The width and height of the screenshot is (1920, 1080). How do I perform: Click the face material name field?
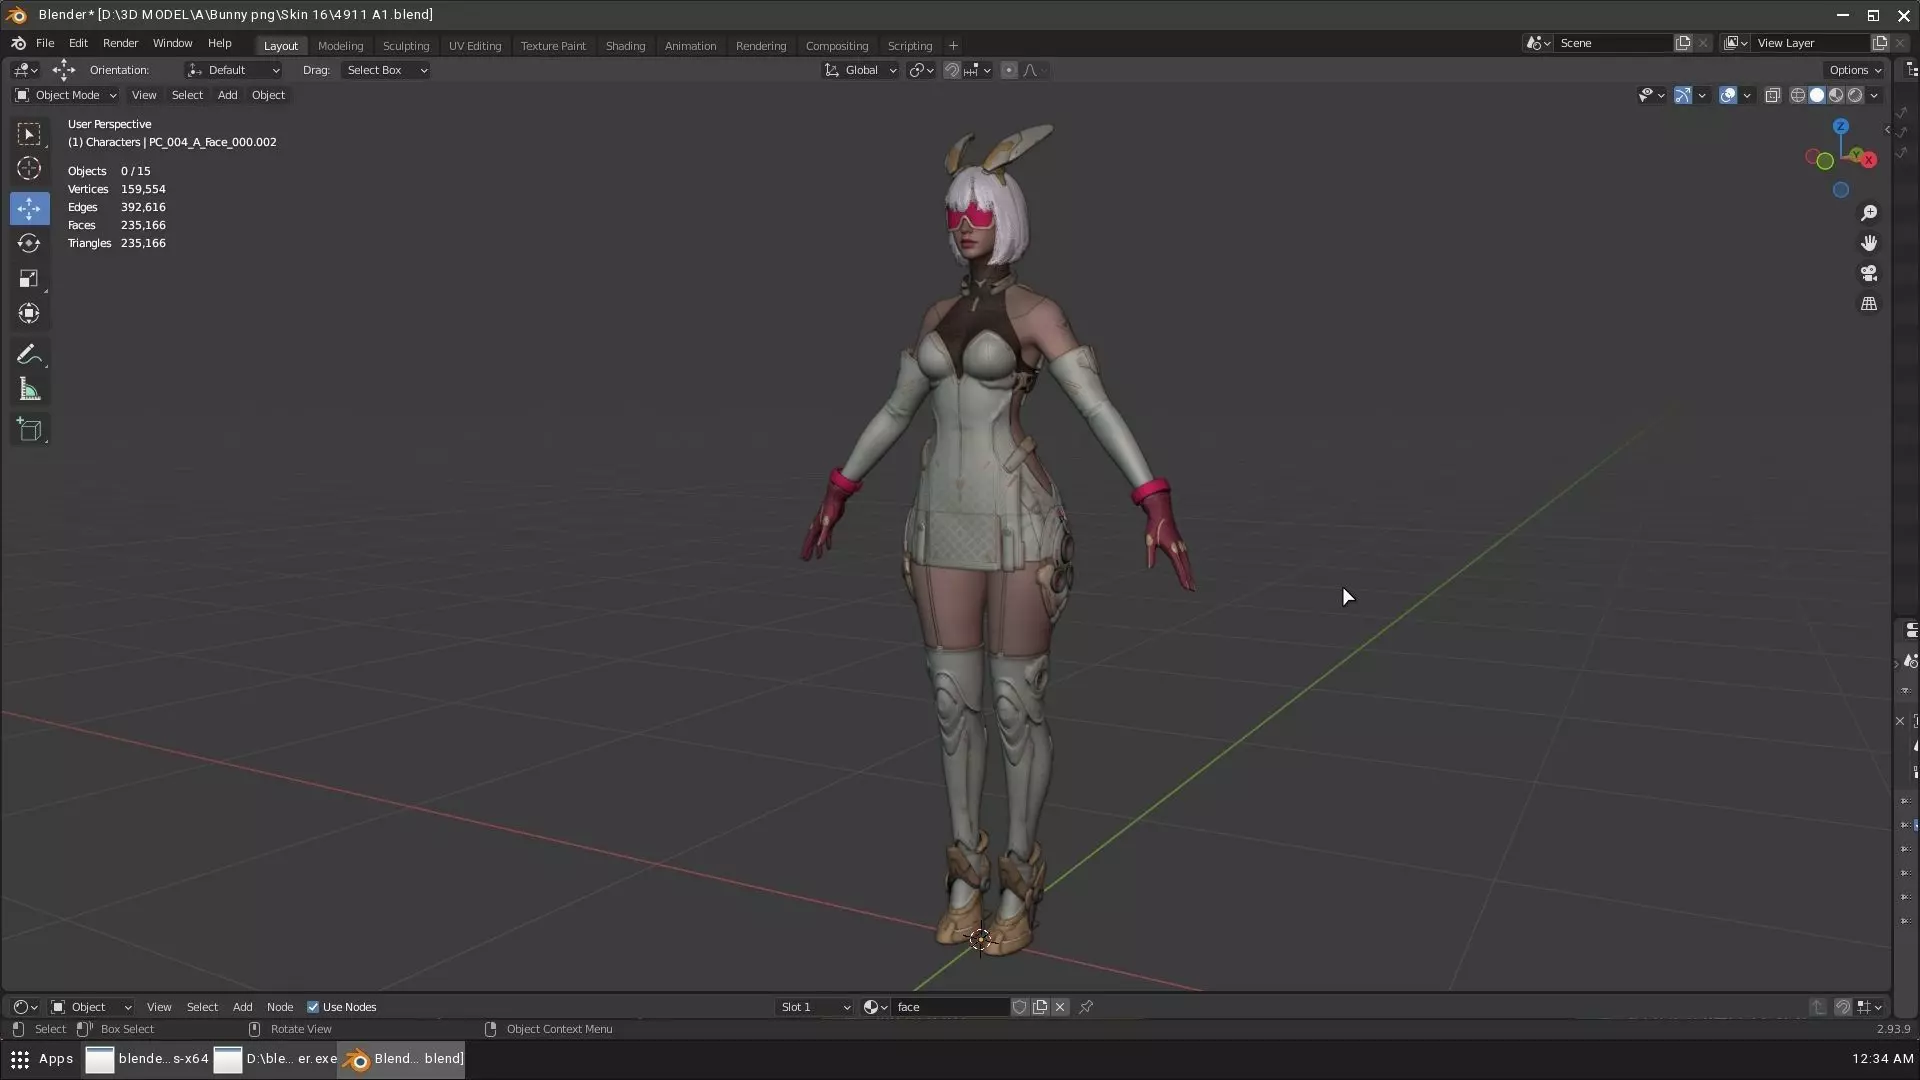pos(950,1007)
